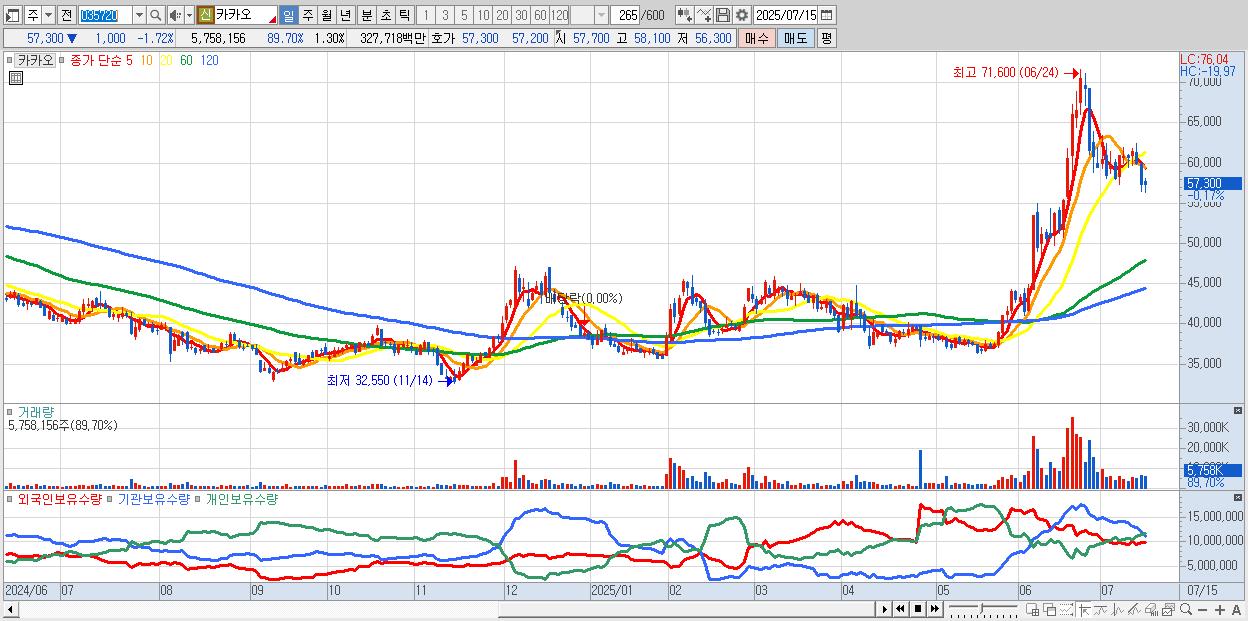Toggle the 개인보유수량 series checkbox
This screenshot has height=621, width=1248.
198,498
